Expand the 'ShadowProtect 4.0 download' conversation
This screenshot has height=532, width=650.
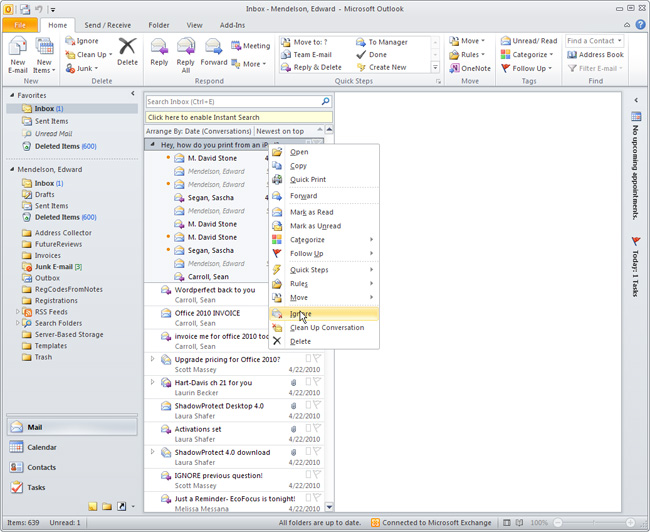click(153, 452)
